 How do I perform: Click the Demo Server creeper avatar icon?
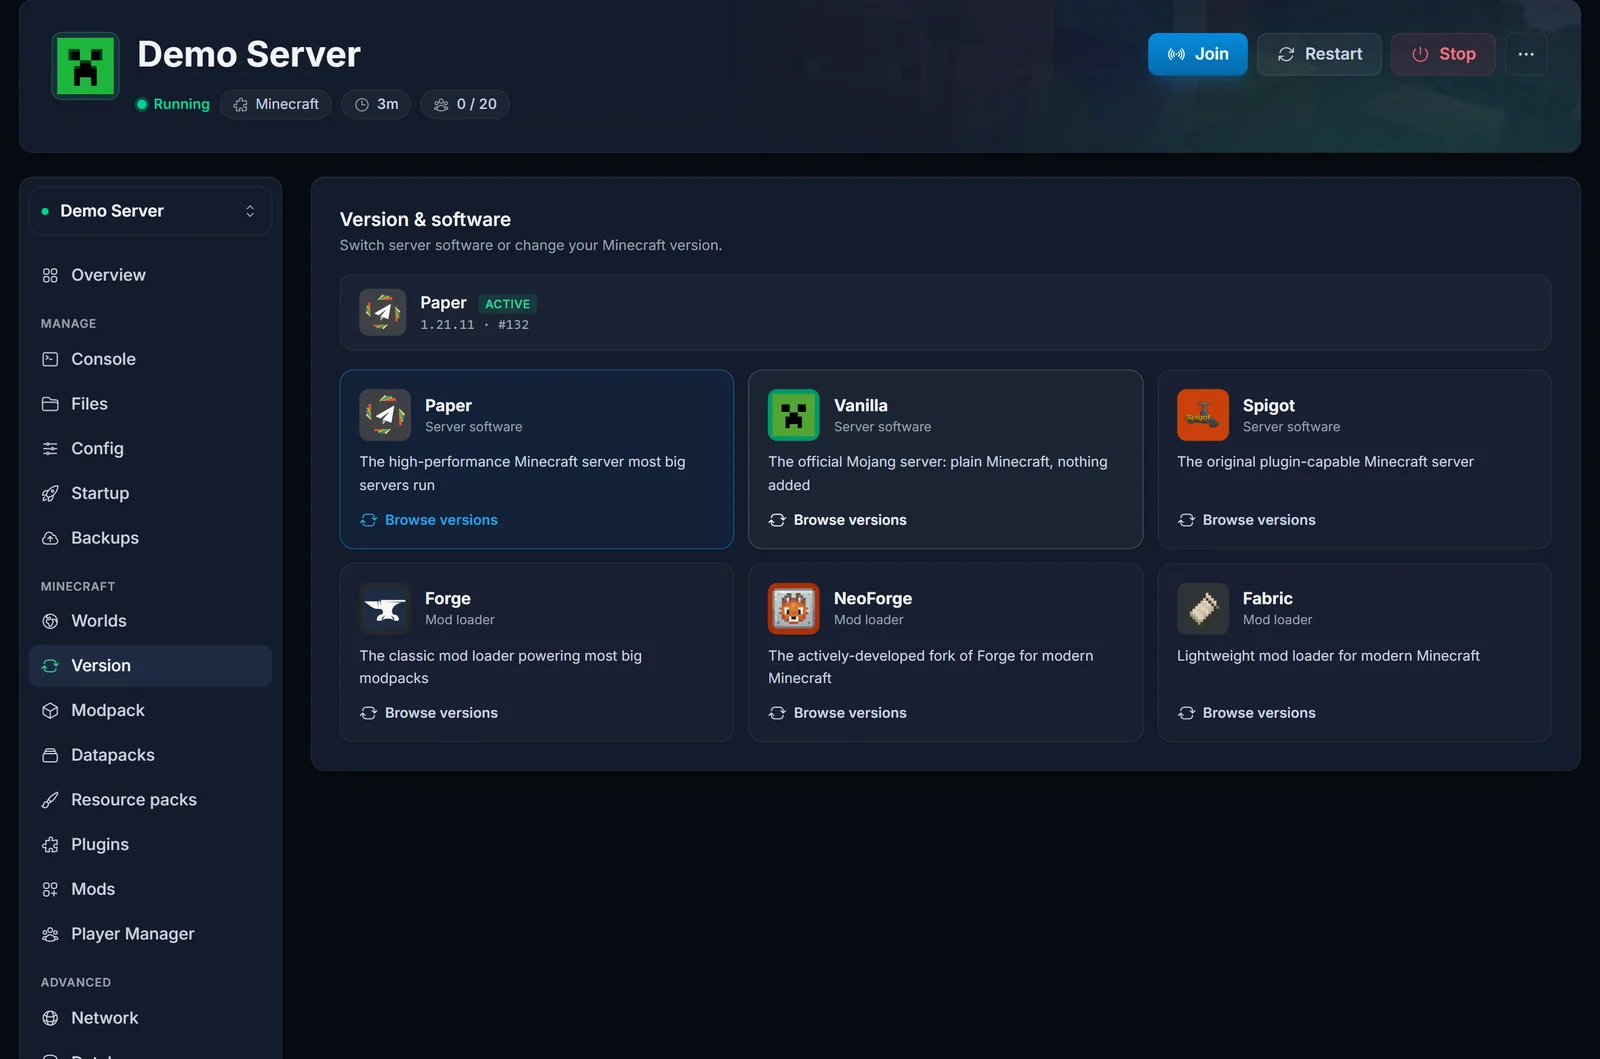(85, 66)
